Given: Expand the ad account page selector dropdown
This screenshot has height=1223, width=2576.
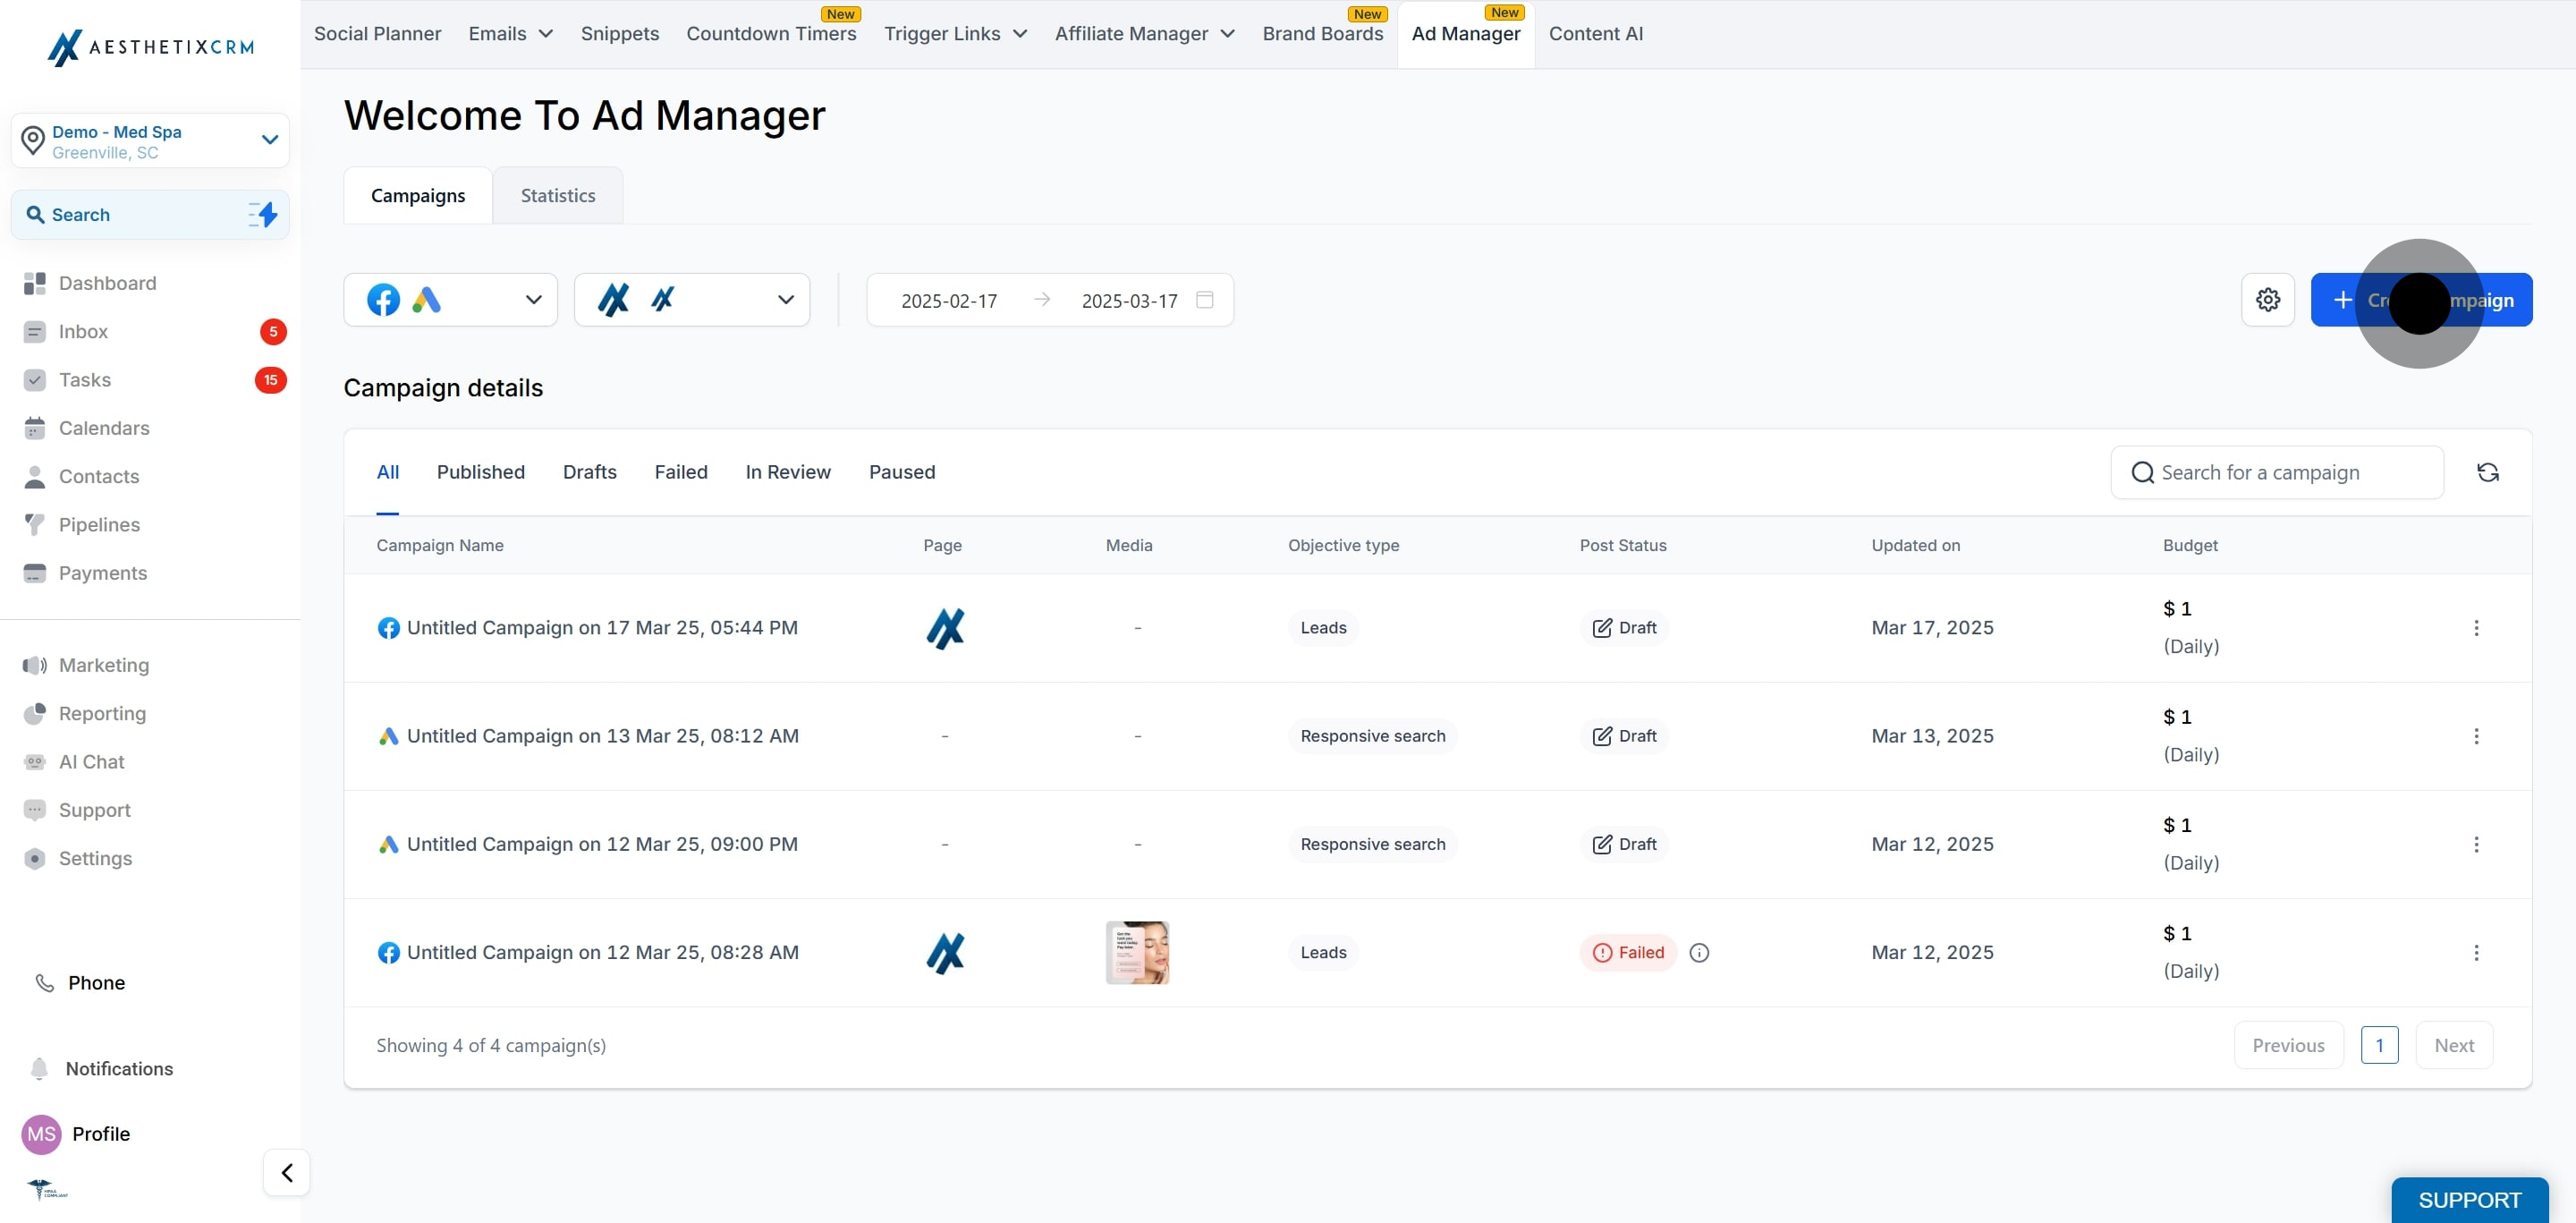Looking at the screenshot, I should 691,300.
